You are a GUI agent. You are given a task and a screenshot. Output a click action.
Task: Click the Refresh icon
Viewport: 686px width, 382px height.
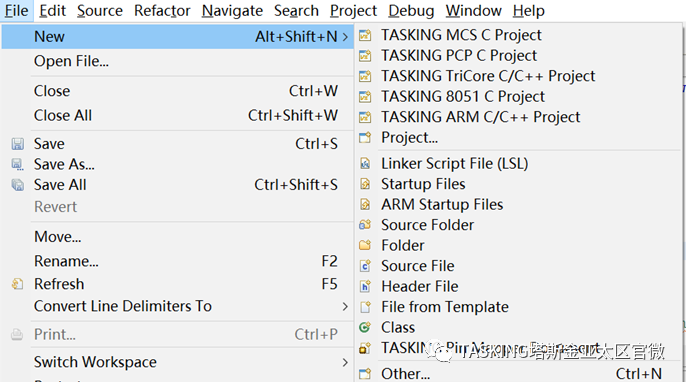pyautogui.click(x=18, y=284)
